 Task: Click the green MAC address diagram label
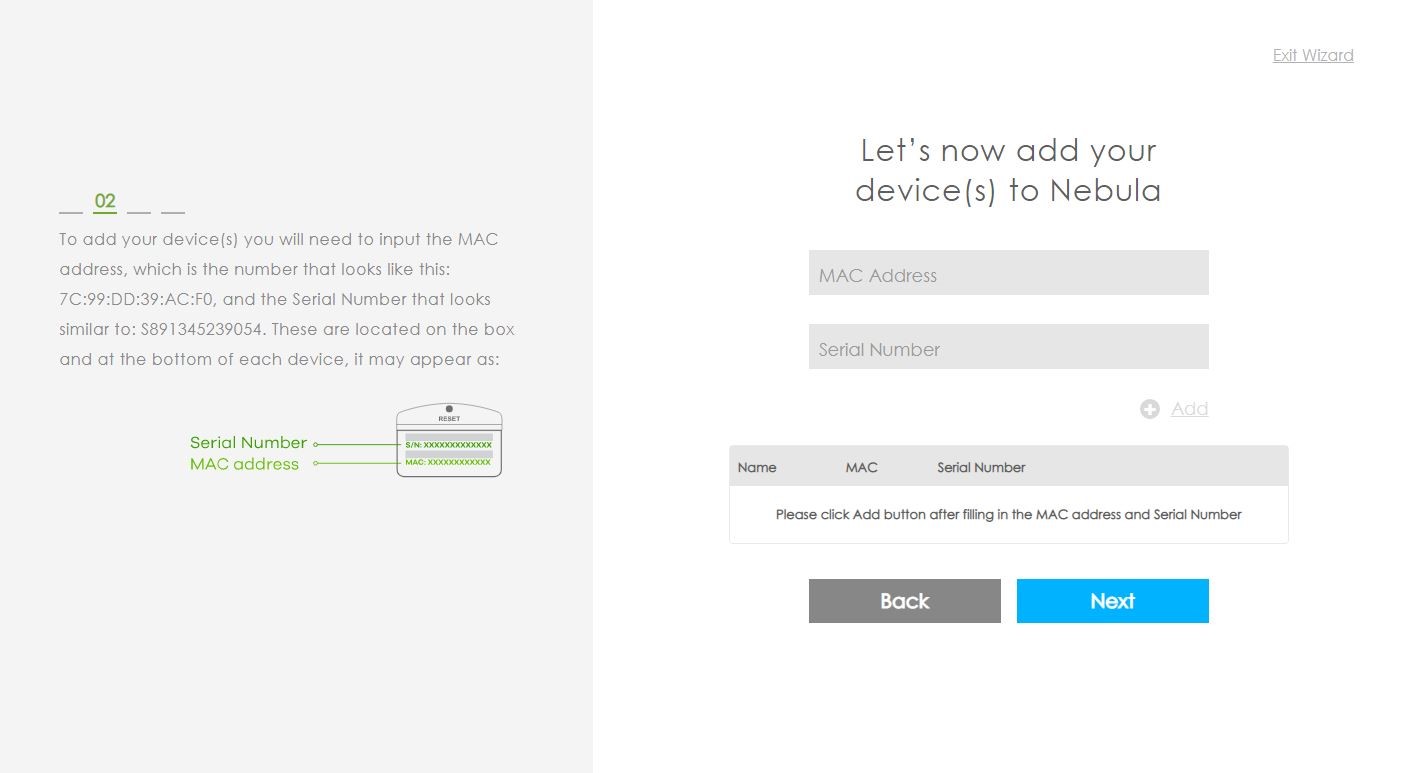click(x=244, y=464)
